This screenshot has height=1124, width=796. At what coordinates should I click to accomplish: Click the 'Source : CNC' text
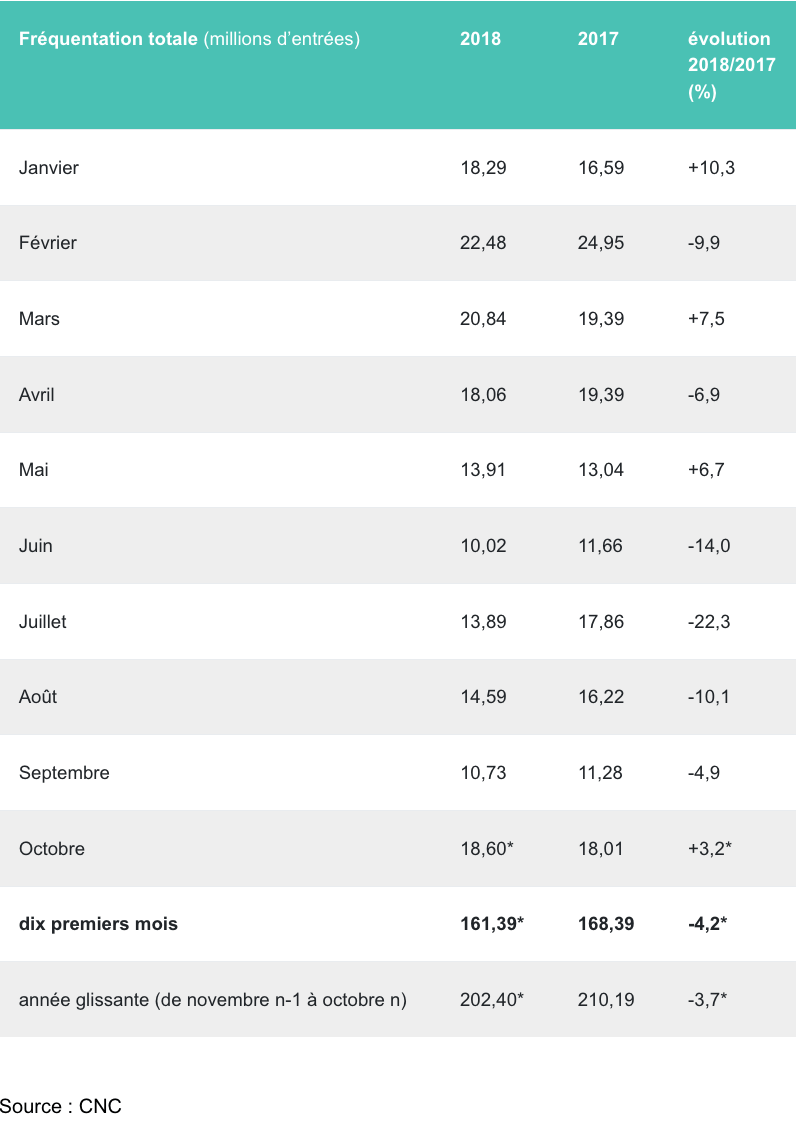point(61,1106)
